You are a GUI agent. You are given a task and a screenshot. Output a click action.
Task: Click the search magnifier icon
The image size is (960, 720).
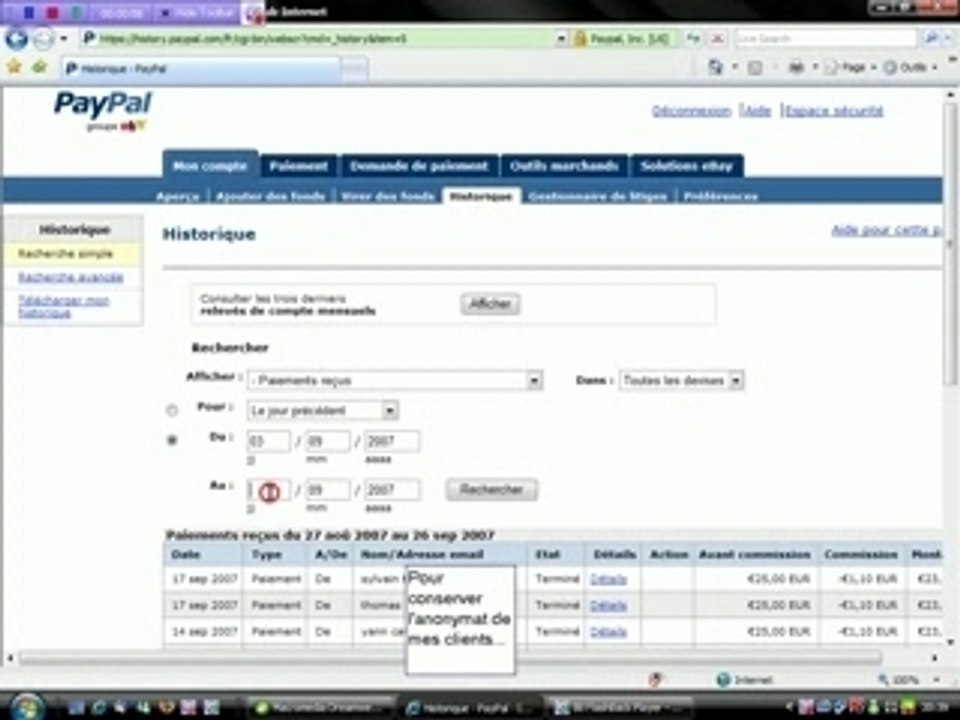[x=931, y=39]
